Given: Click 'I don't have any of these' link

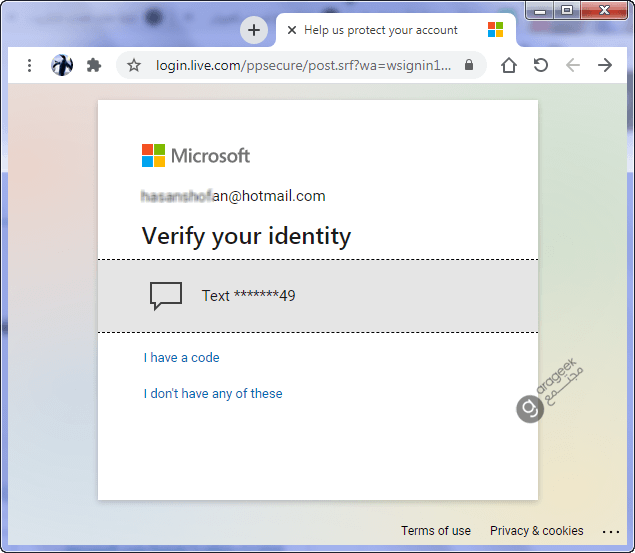Looking at the screenshot, I should point(213,393).
